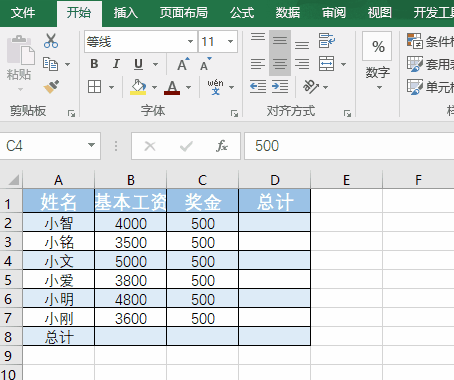
Task: Open Cell Styles (单元)
Action: pos(430,87)
